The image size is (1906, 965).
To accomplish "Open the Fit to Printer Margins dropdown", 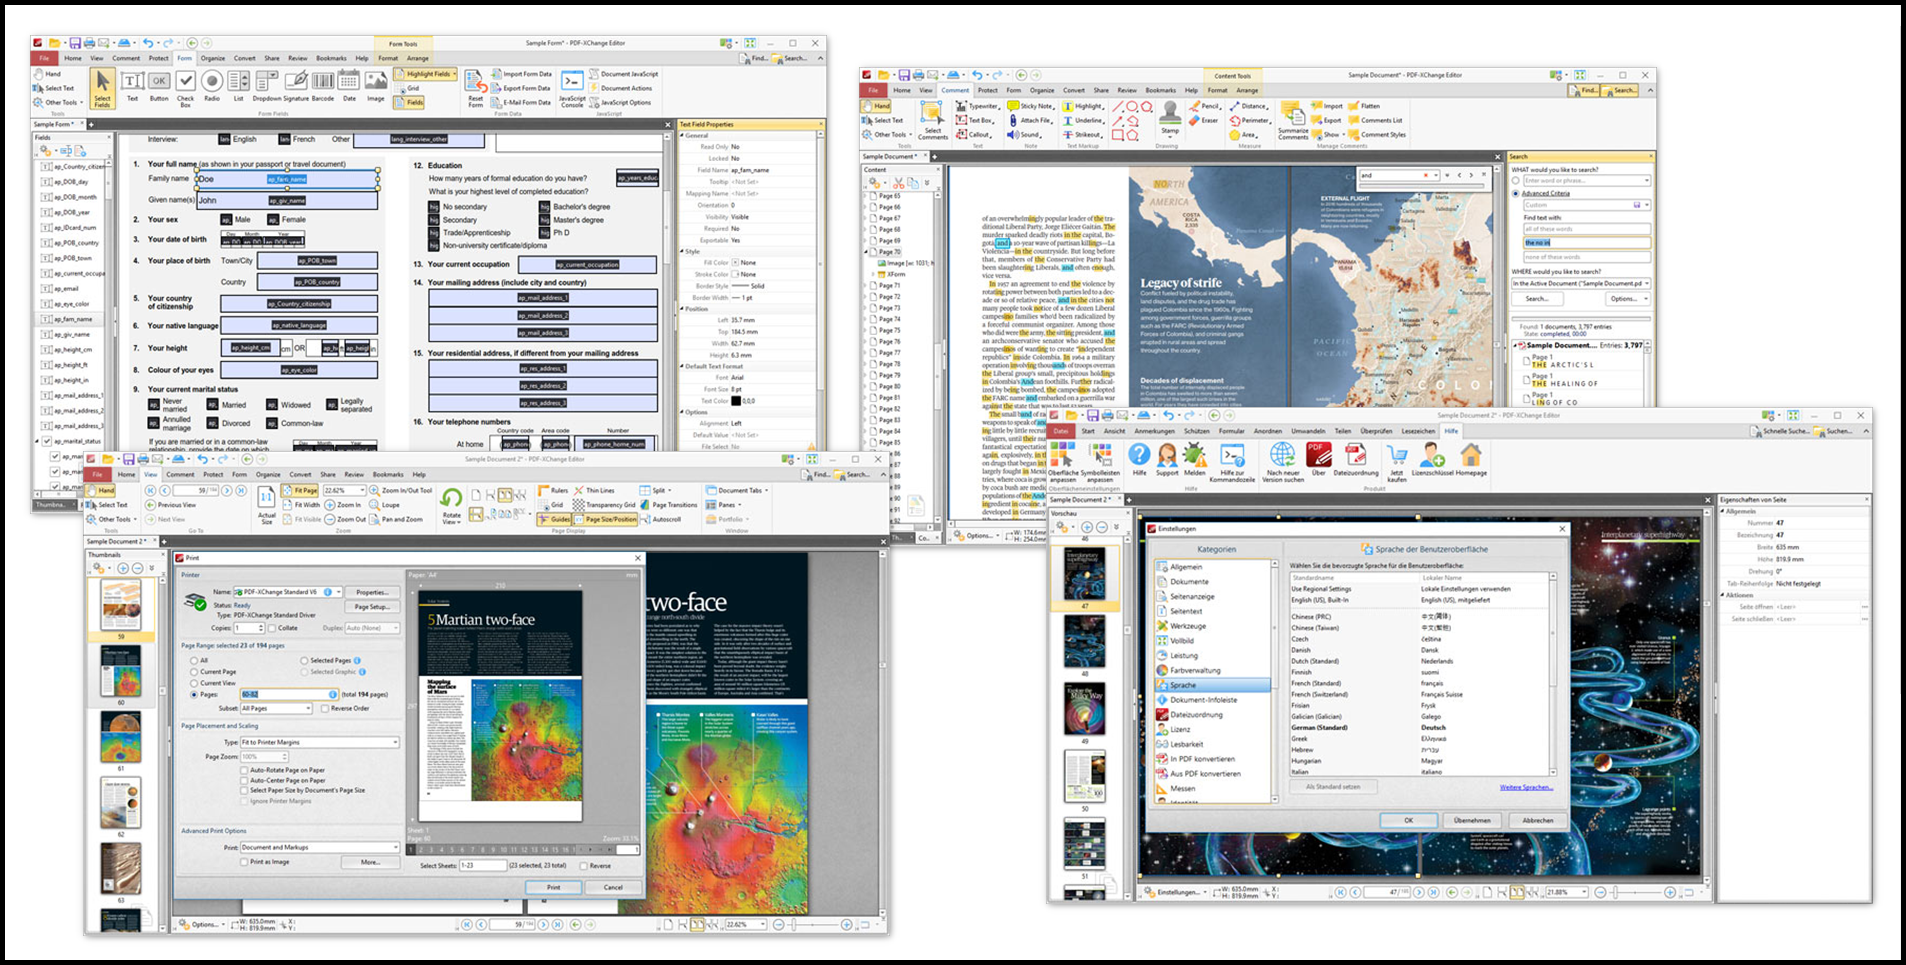I will [x=320, y=742].
